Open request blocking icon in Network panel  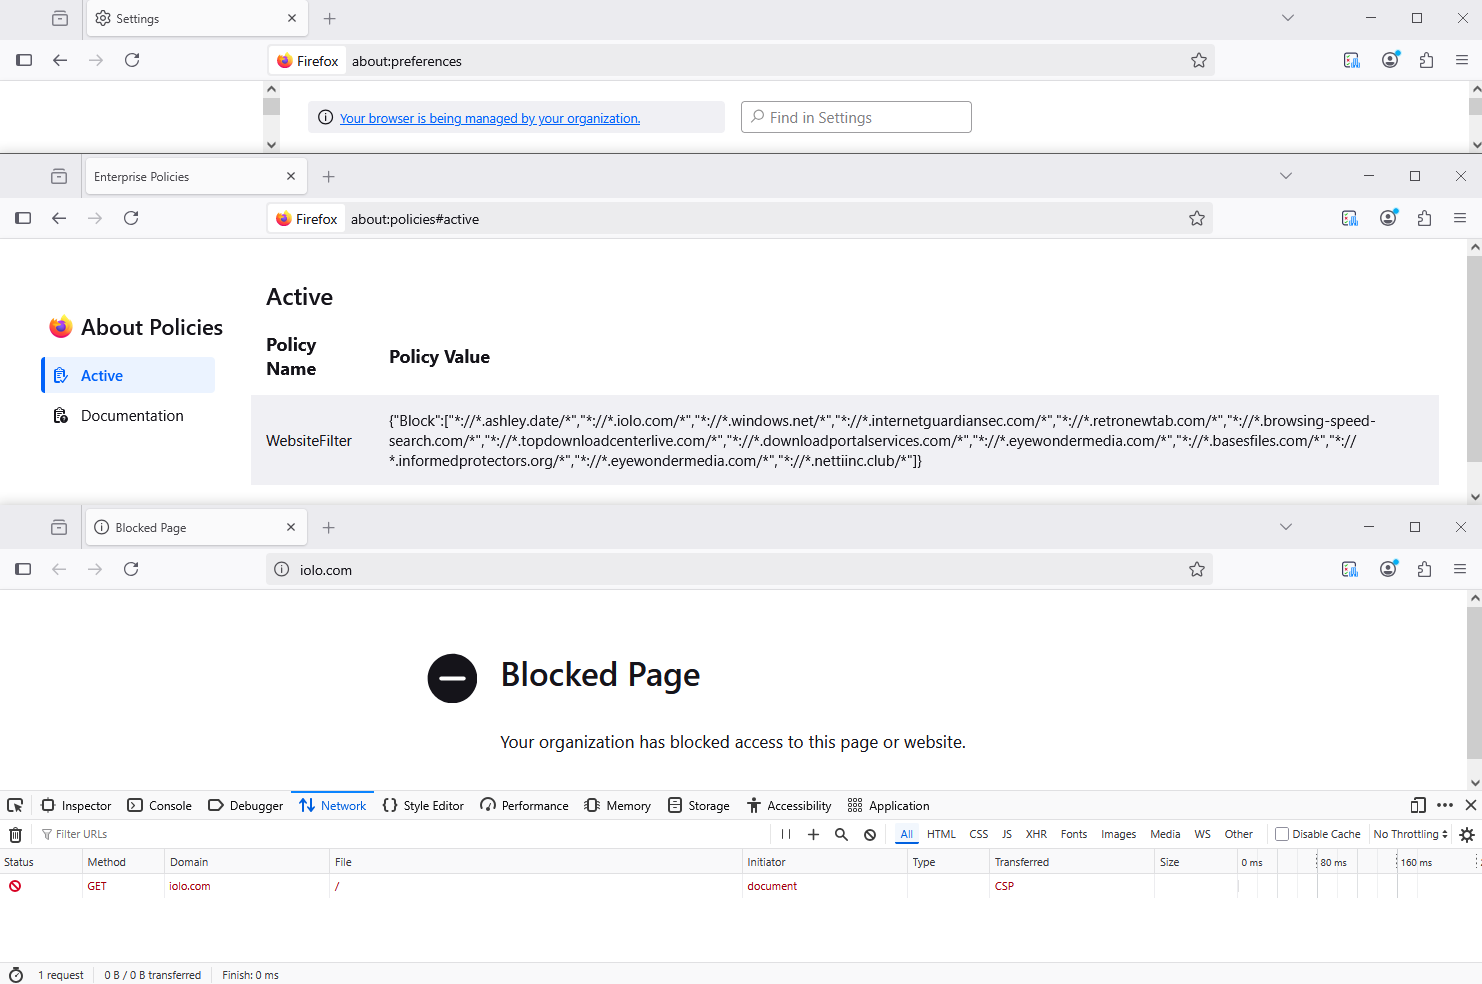tap(870, 834)
